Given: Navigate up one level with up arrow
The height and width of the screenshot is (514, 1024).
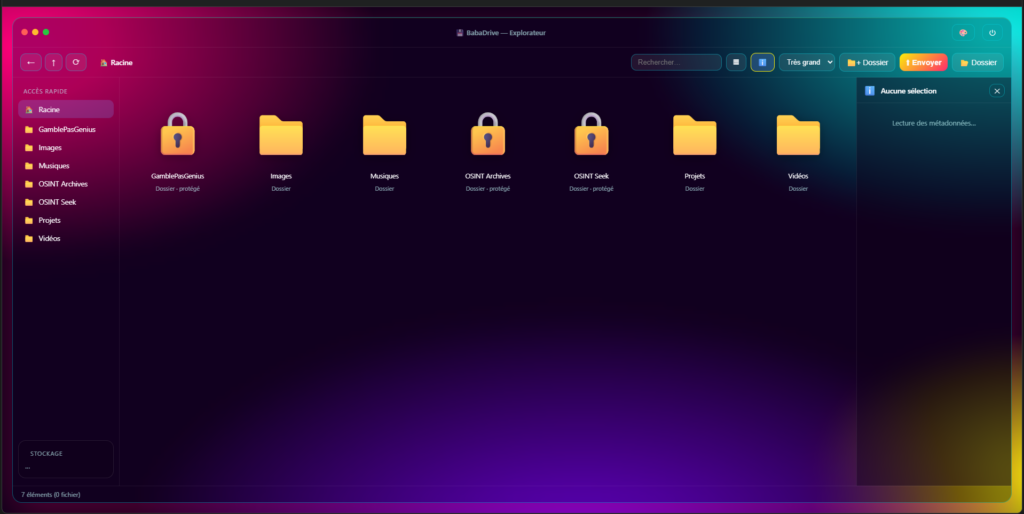Looking at the screenshot, I should [54, 62].
